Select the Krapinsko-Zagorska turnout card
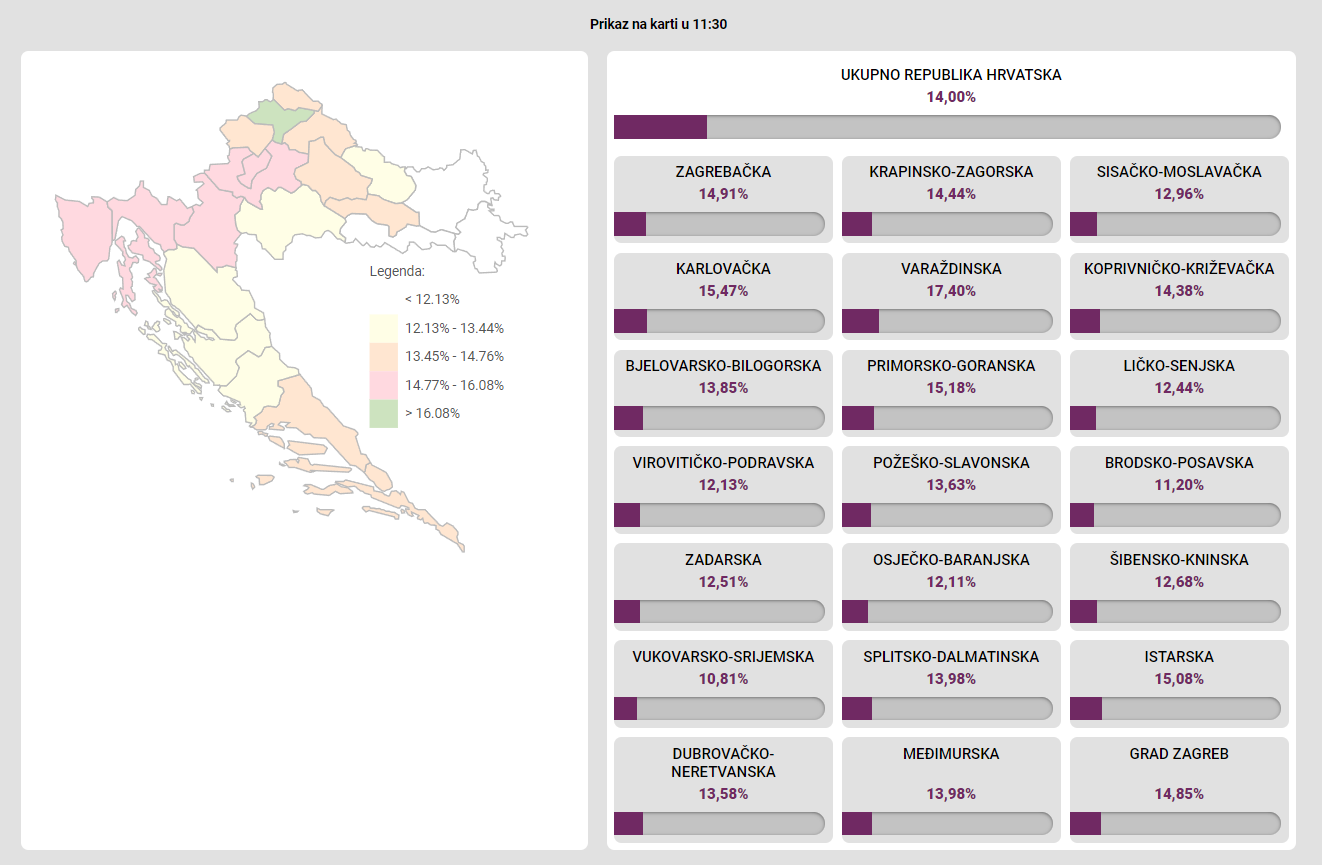The height and width of the screenshot is (865, 1322). click(x=951, y=199)
